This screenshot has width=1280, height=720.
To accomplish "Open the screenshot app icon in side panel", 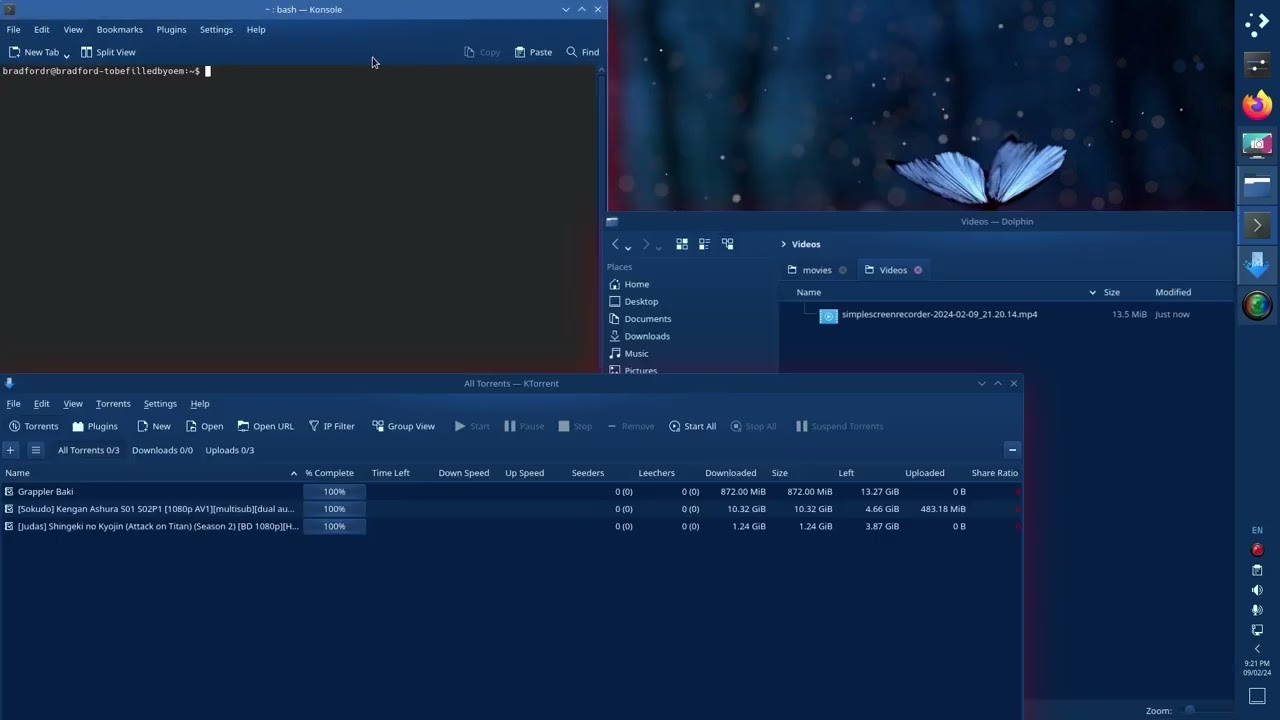I will 1257,145.
